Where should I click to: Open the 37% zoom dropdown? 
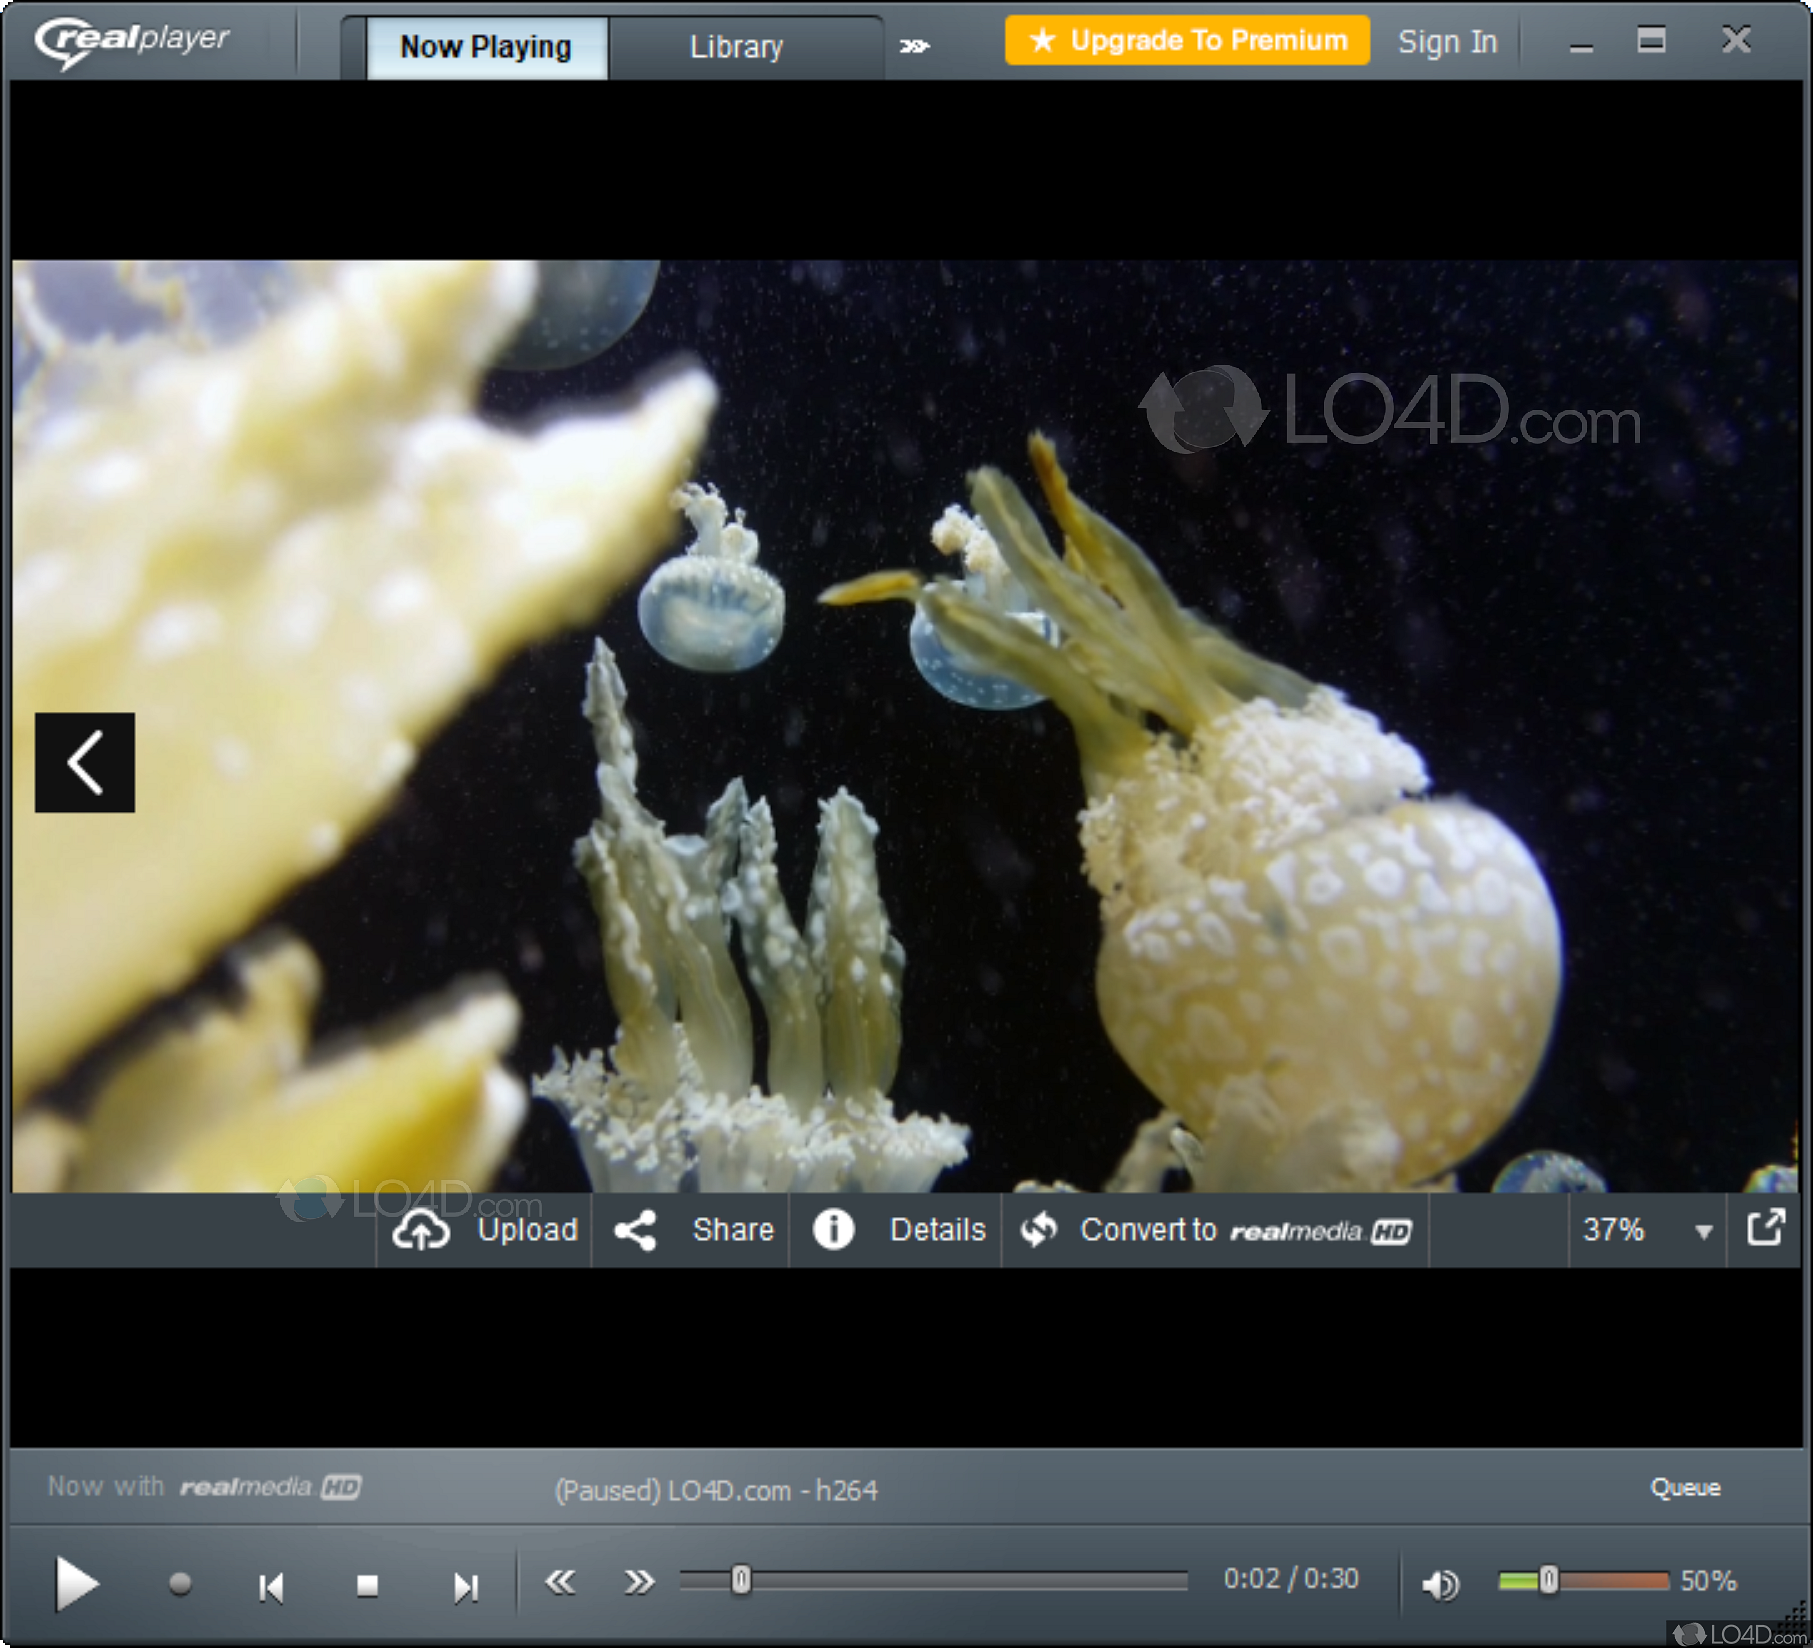tap(1703, 1231)
